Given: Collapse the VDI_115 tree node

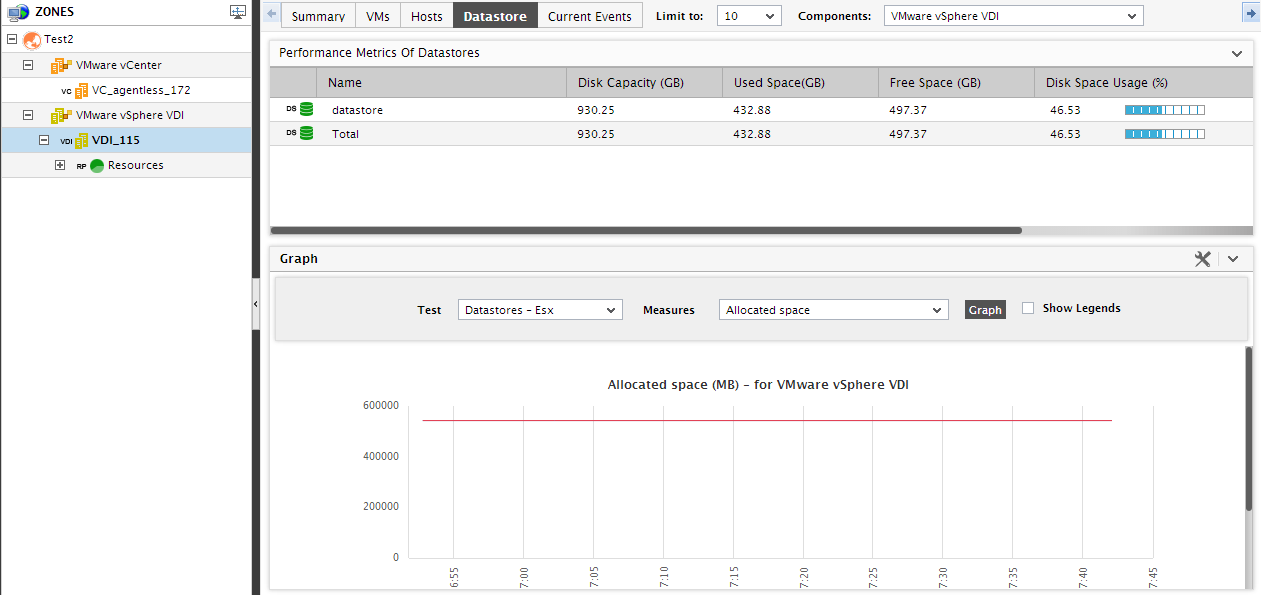Looking at the screenshot, I should pyautogui.click(x=44, y=140).
